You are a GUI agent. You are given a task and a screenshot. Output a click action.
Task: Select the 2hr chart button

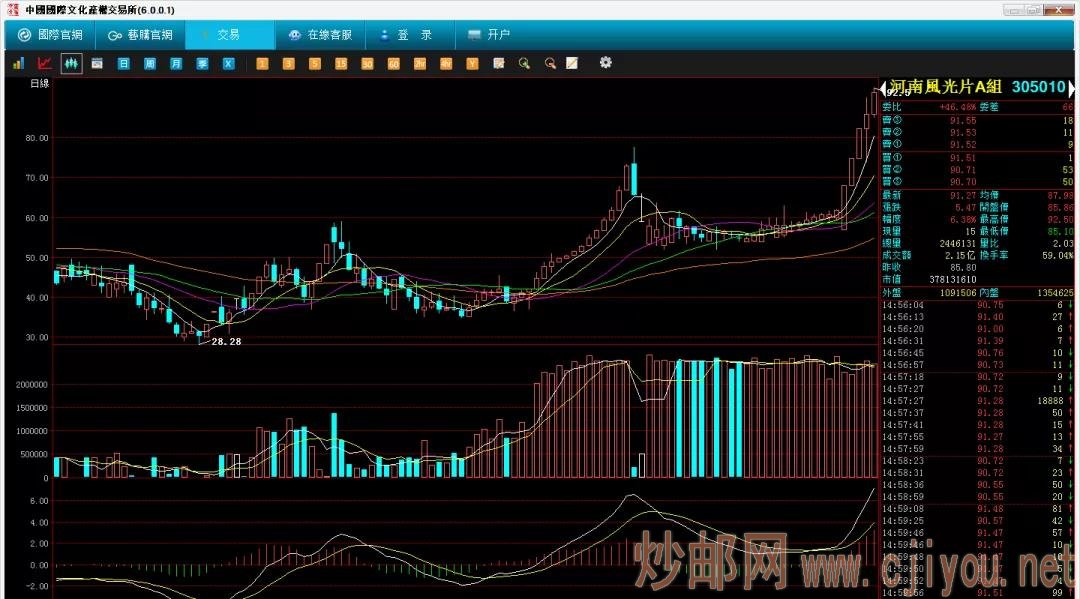click(419, 63)
